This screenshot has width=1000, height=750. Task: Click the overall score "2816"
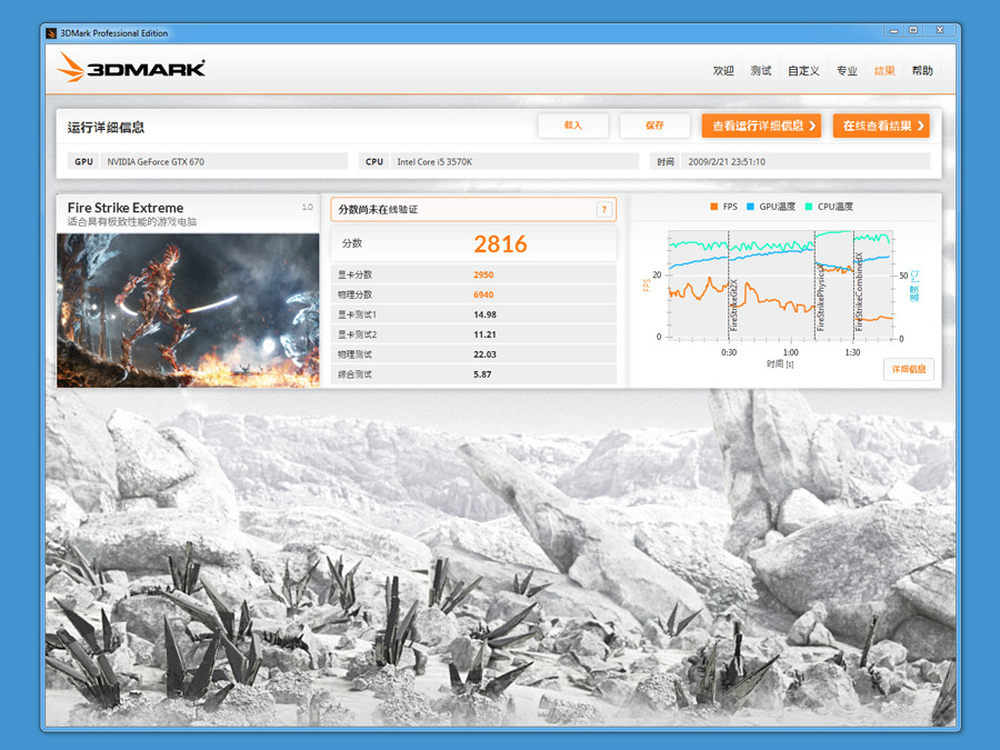pyautogui.click(x=501, y=244)
